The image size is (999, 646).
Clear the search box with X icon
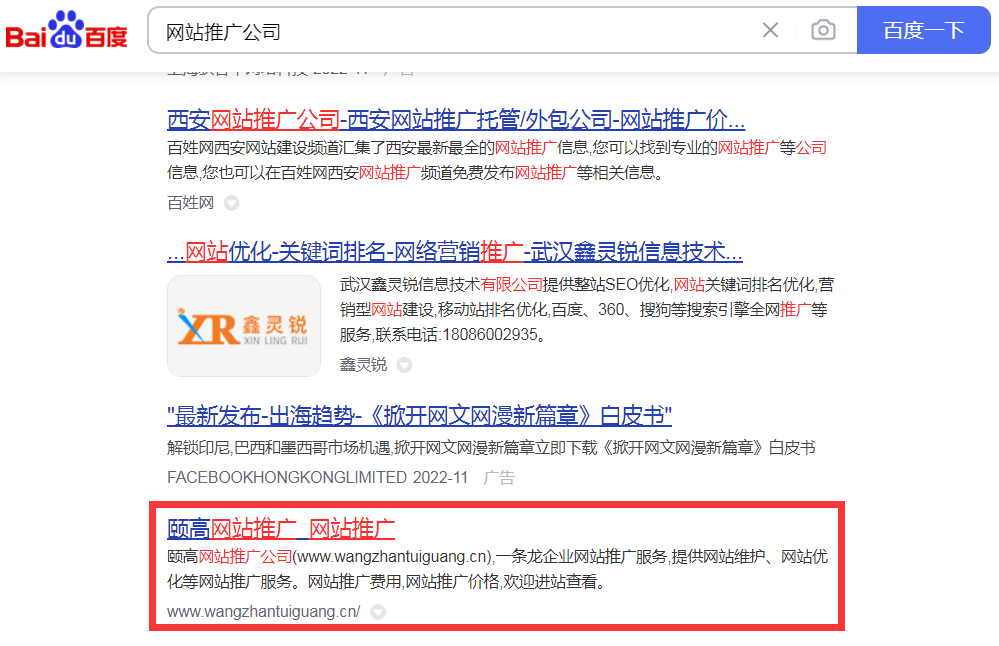(x=770, y=30)
